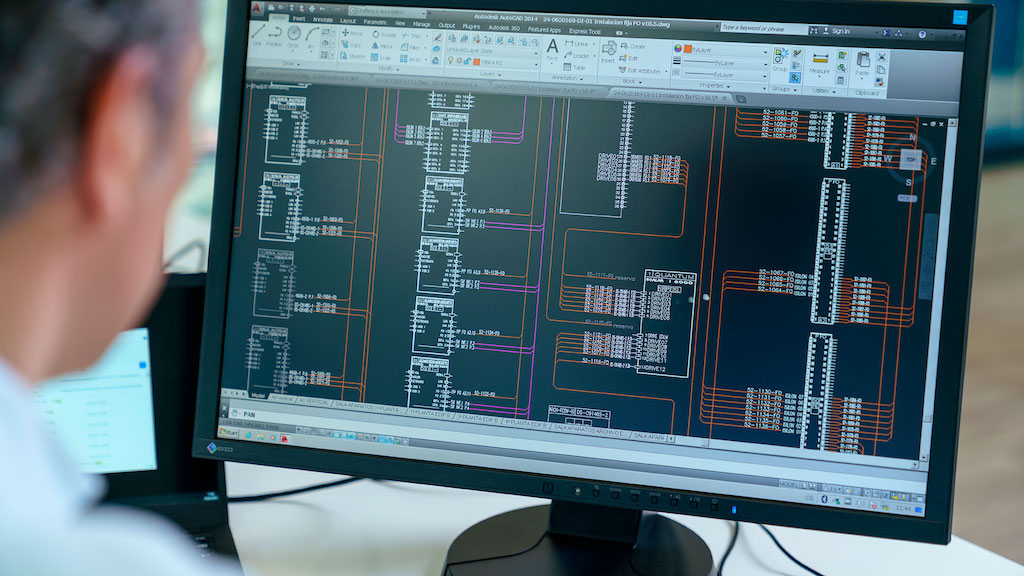
Task: Click the Linear dimension tool
Action: tap(576, 44)
